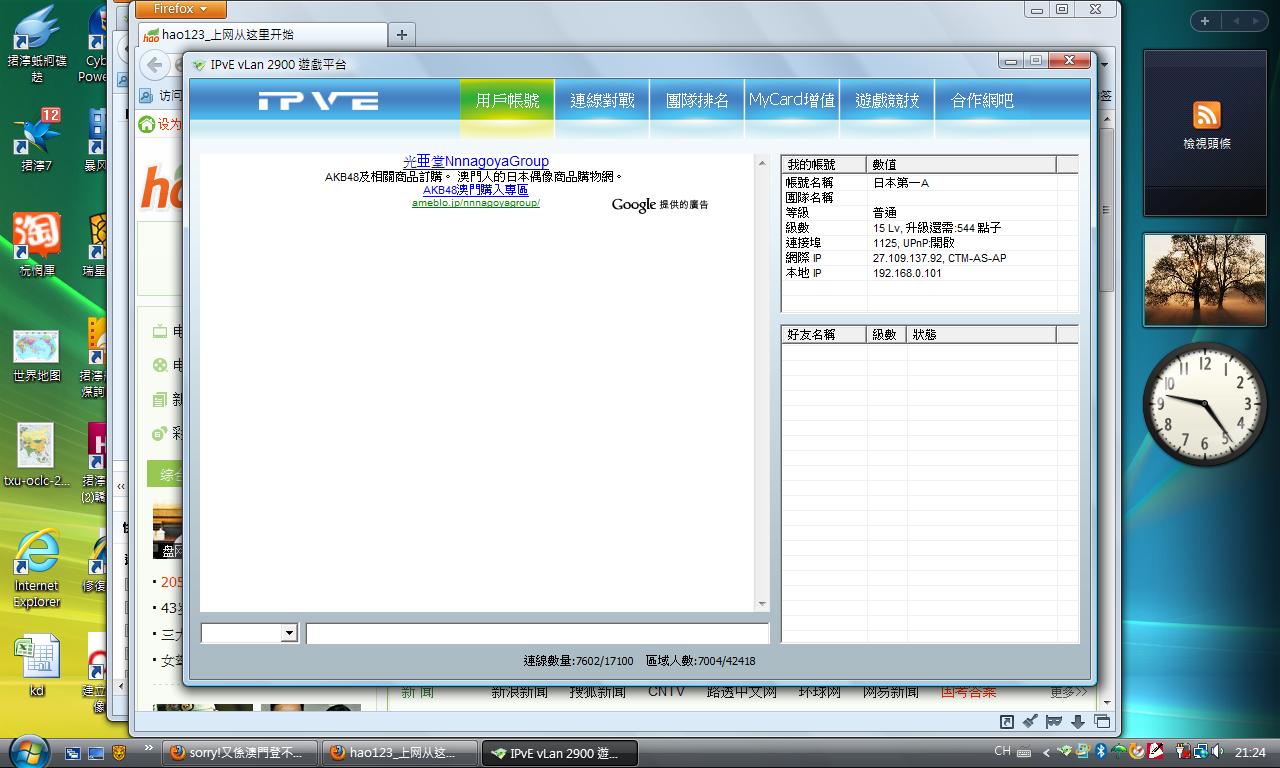The width and height of the screenshot is (1280, 768).
Task: Open new Firefox tab with plus button
Action: [402, 35]
